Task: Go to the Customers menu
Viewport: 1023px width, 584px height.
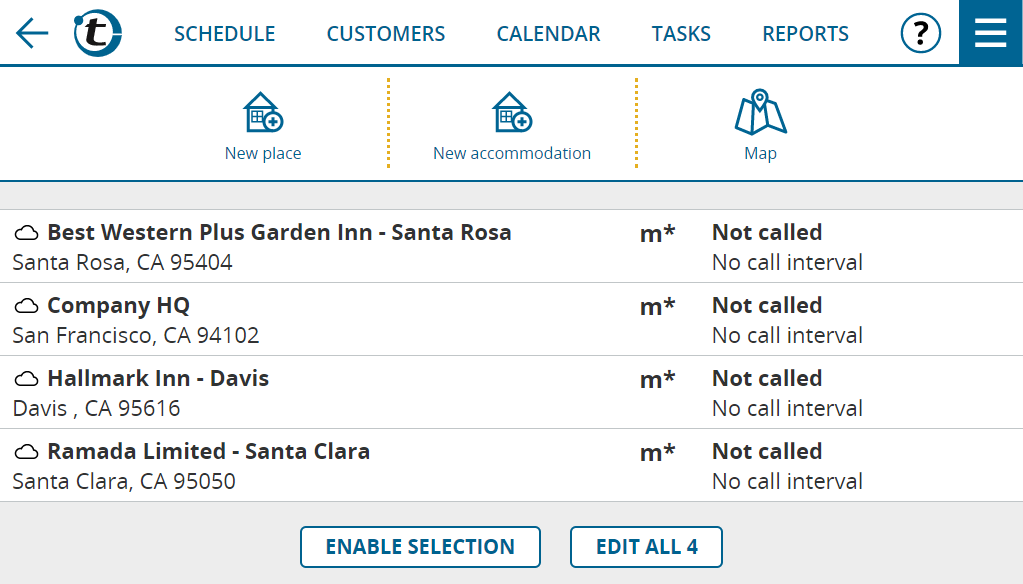Action: coord(386,34)
